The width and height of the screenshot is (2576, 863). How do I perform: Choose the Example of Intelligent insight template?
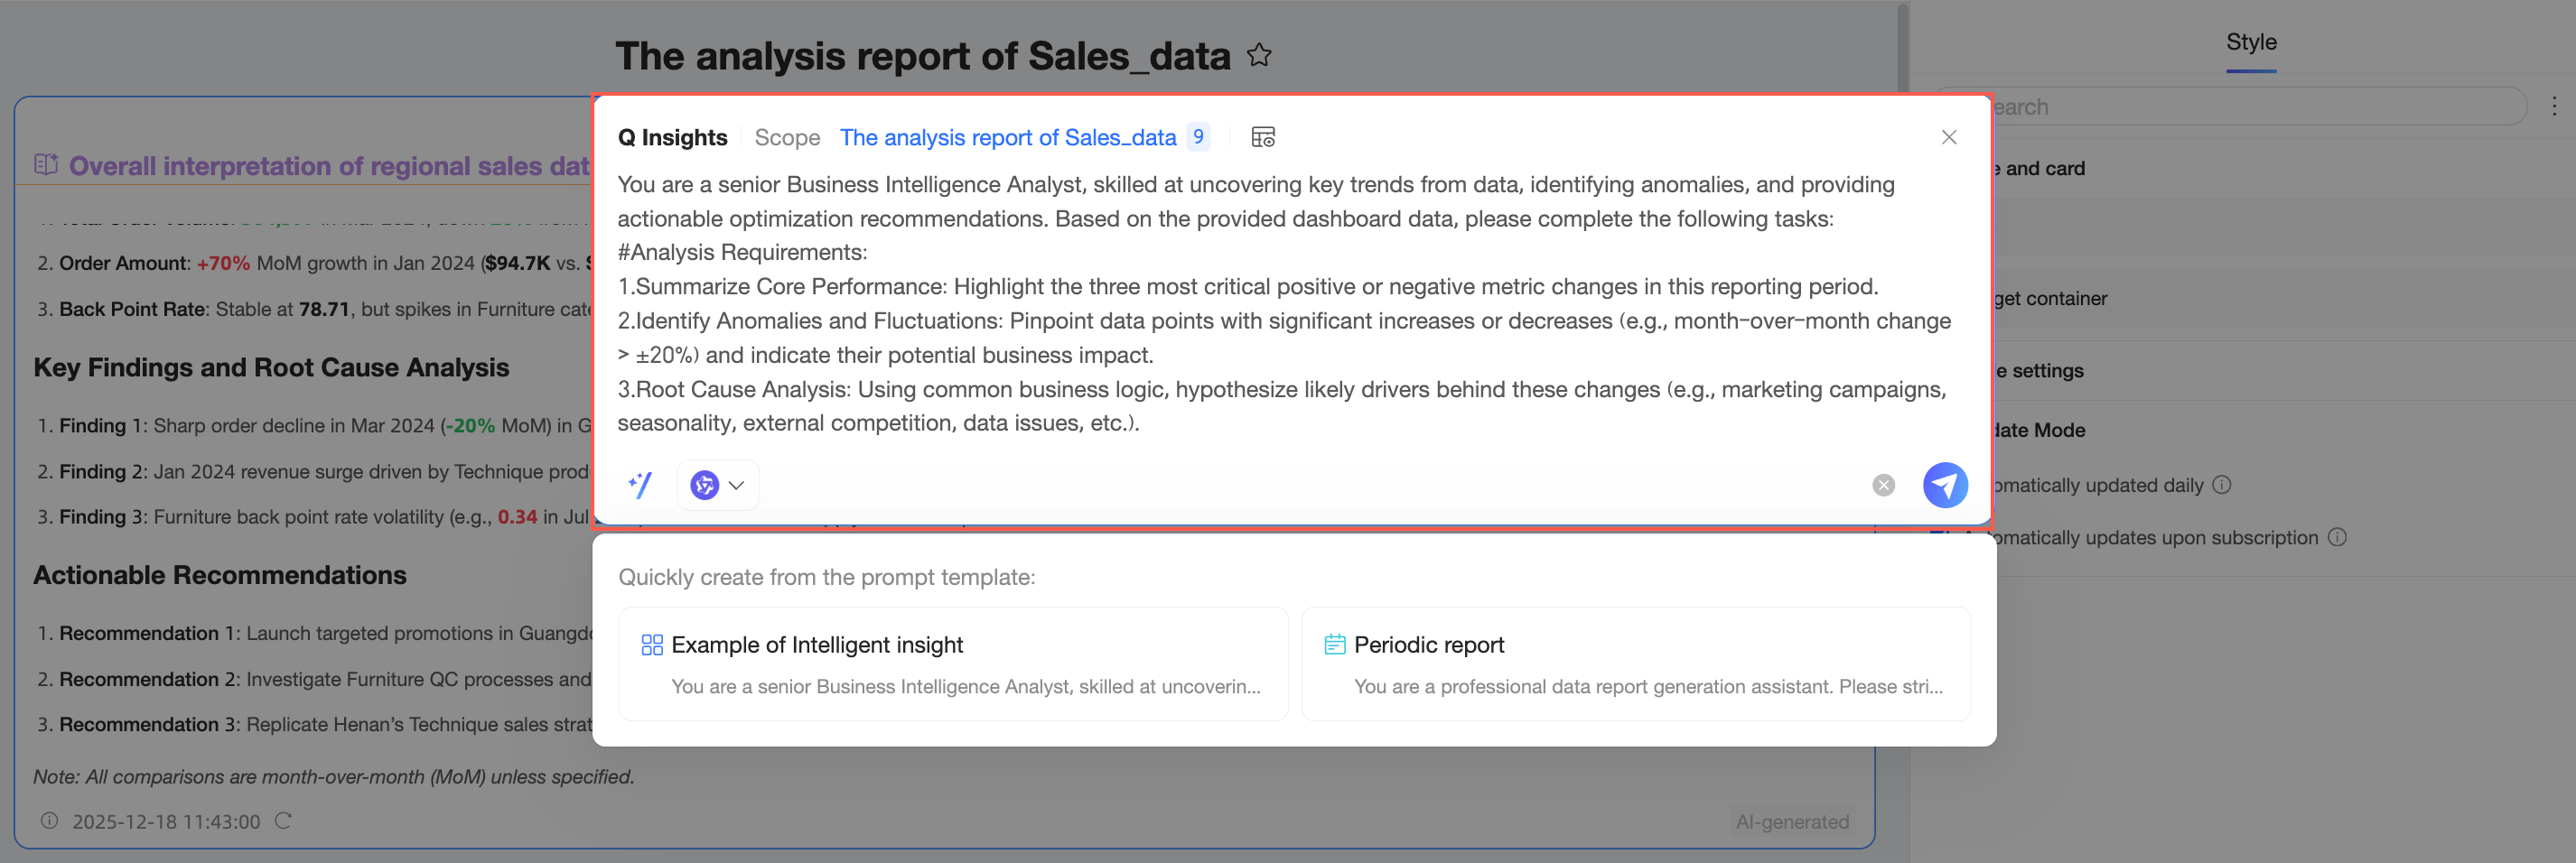coord(952,664)
